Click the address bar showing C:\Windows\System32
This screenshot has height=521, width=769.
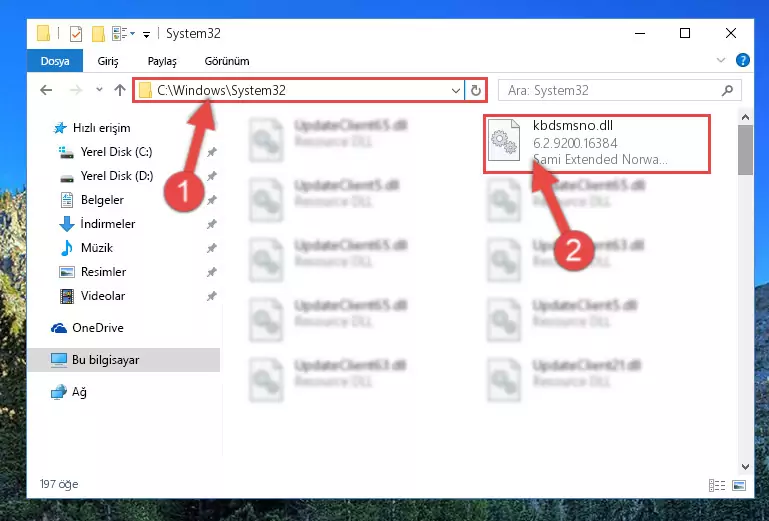click(299, 90)
